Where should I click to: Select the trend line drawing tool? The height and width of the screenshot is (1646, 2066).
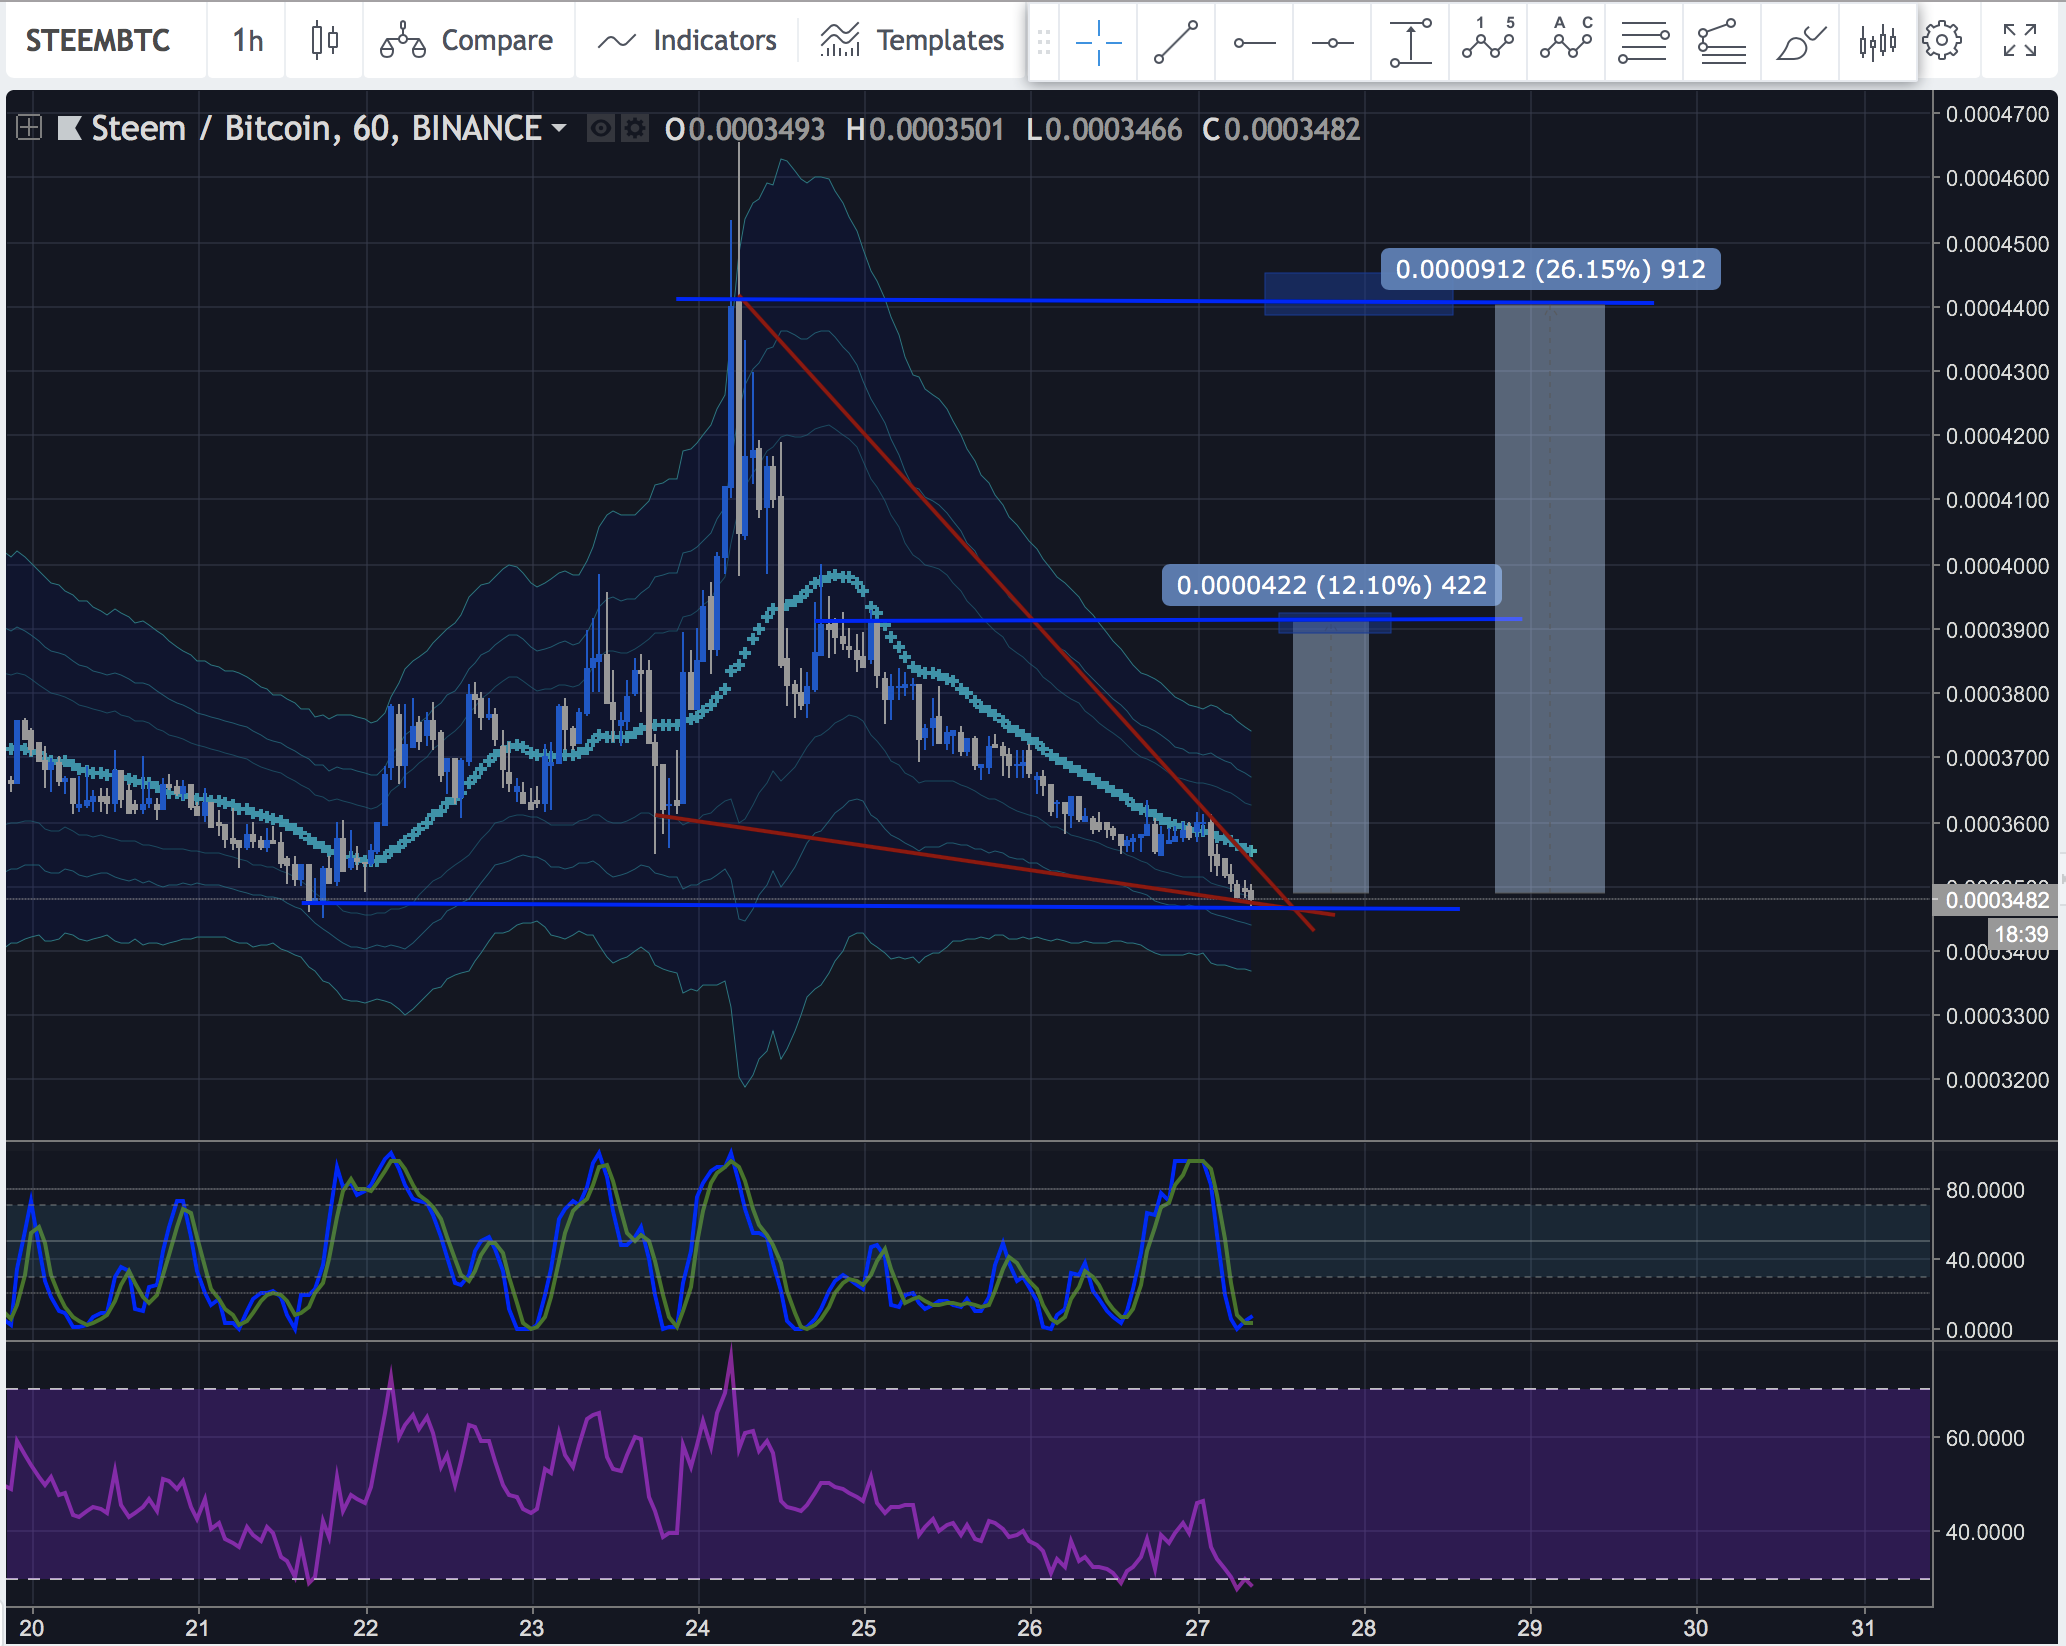pos(1176,42)
